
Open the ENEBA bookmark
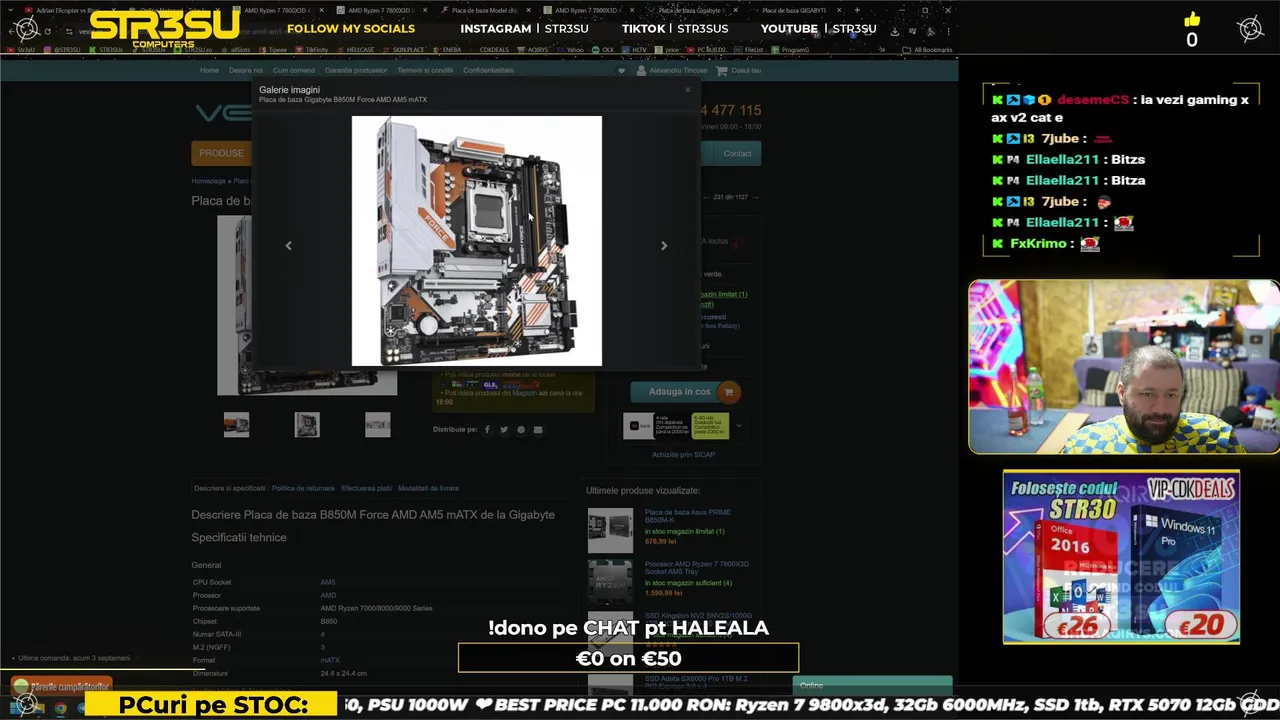[450, 49]
